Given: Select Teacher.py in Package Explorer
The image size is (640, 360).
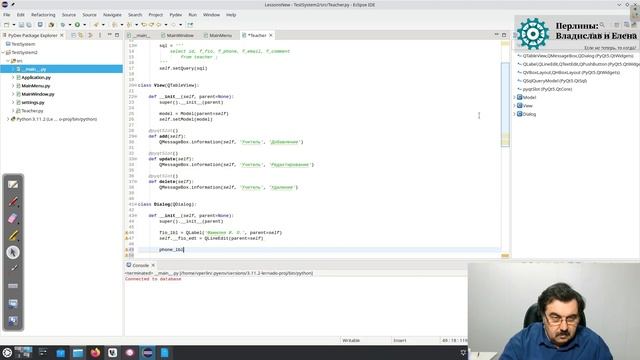Looking at the screenshot, I should (32, 111).
